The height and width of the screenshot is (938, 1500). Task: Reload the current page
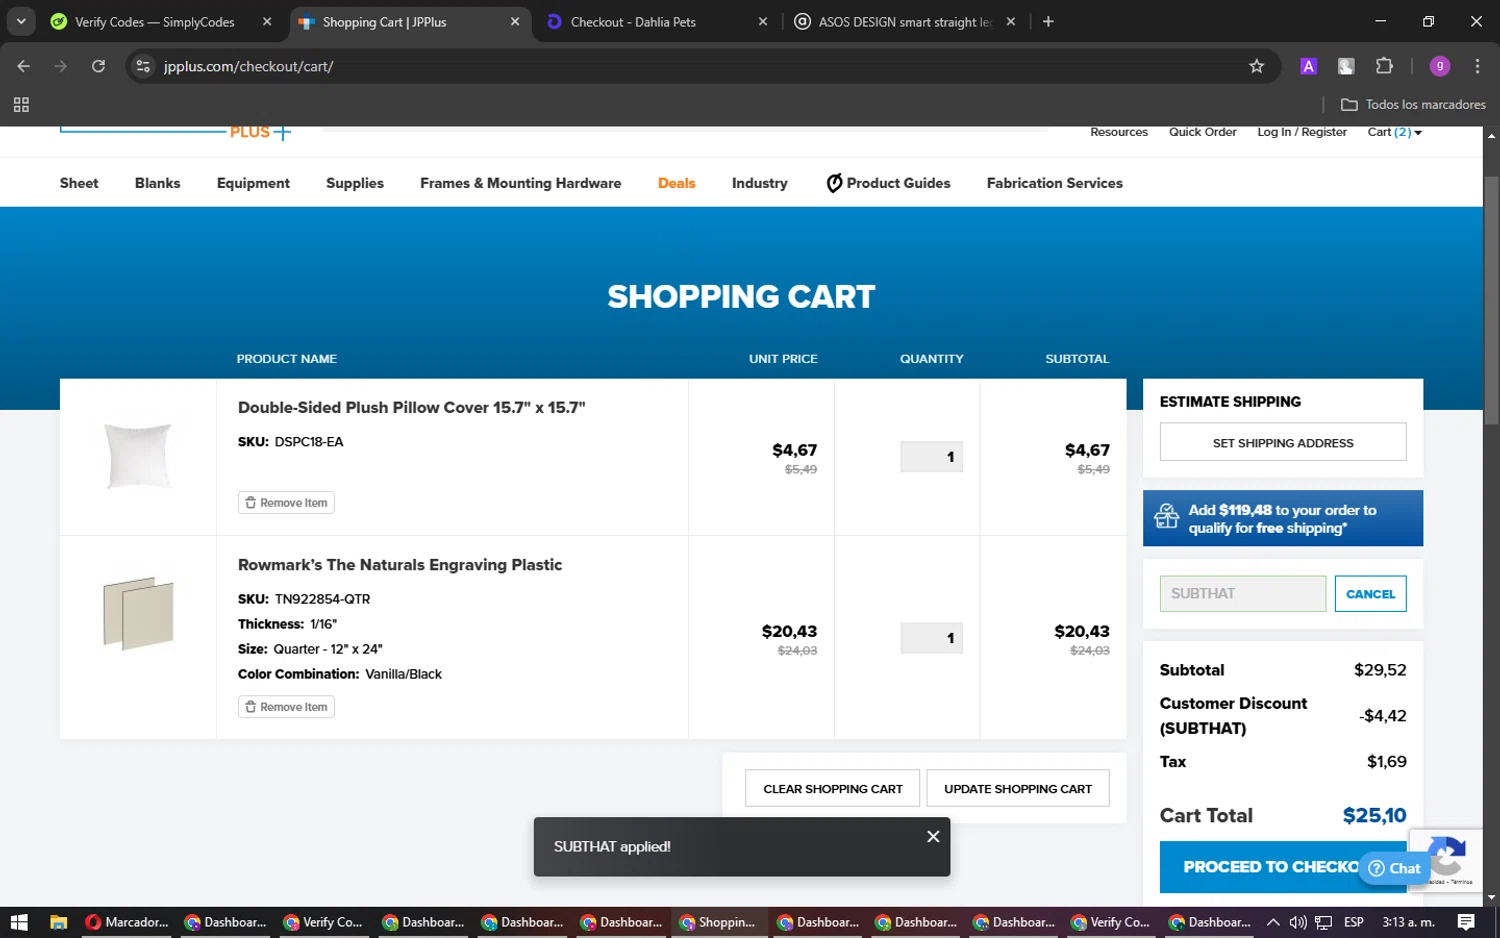click(x=98, y=66)
